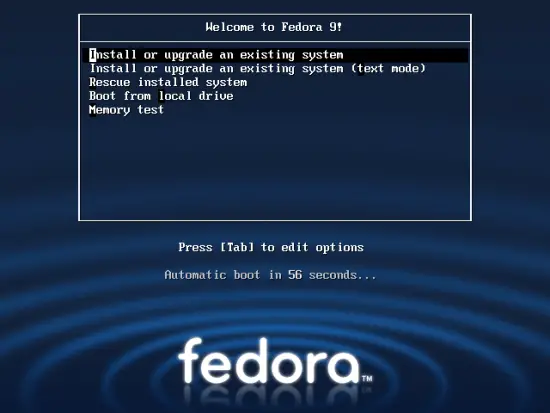Screen dimensions: 550x413
Task: Select Rescue installed system option
Action: (168, 82)
